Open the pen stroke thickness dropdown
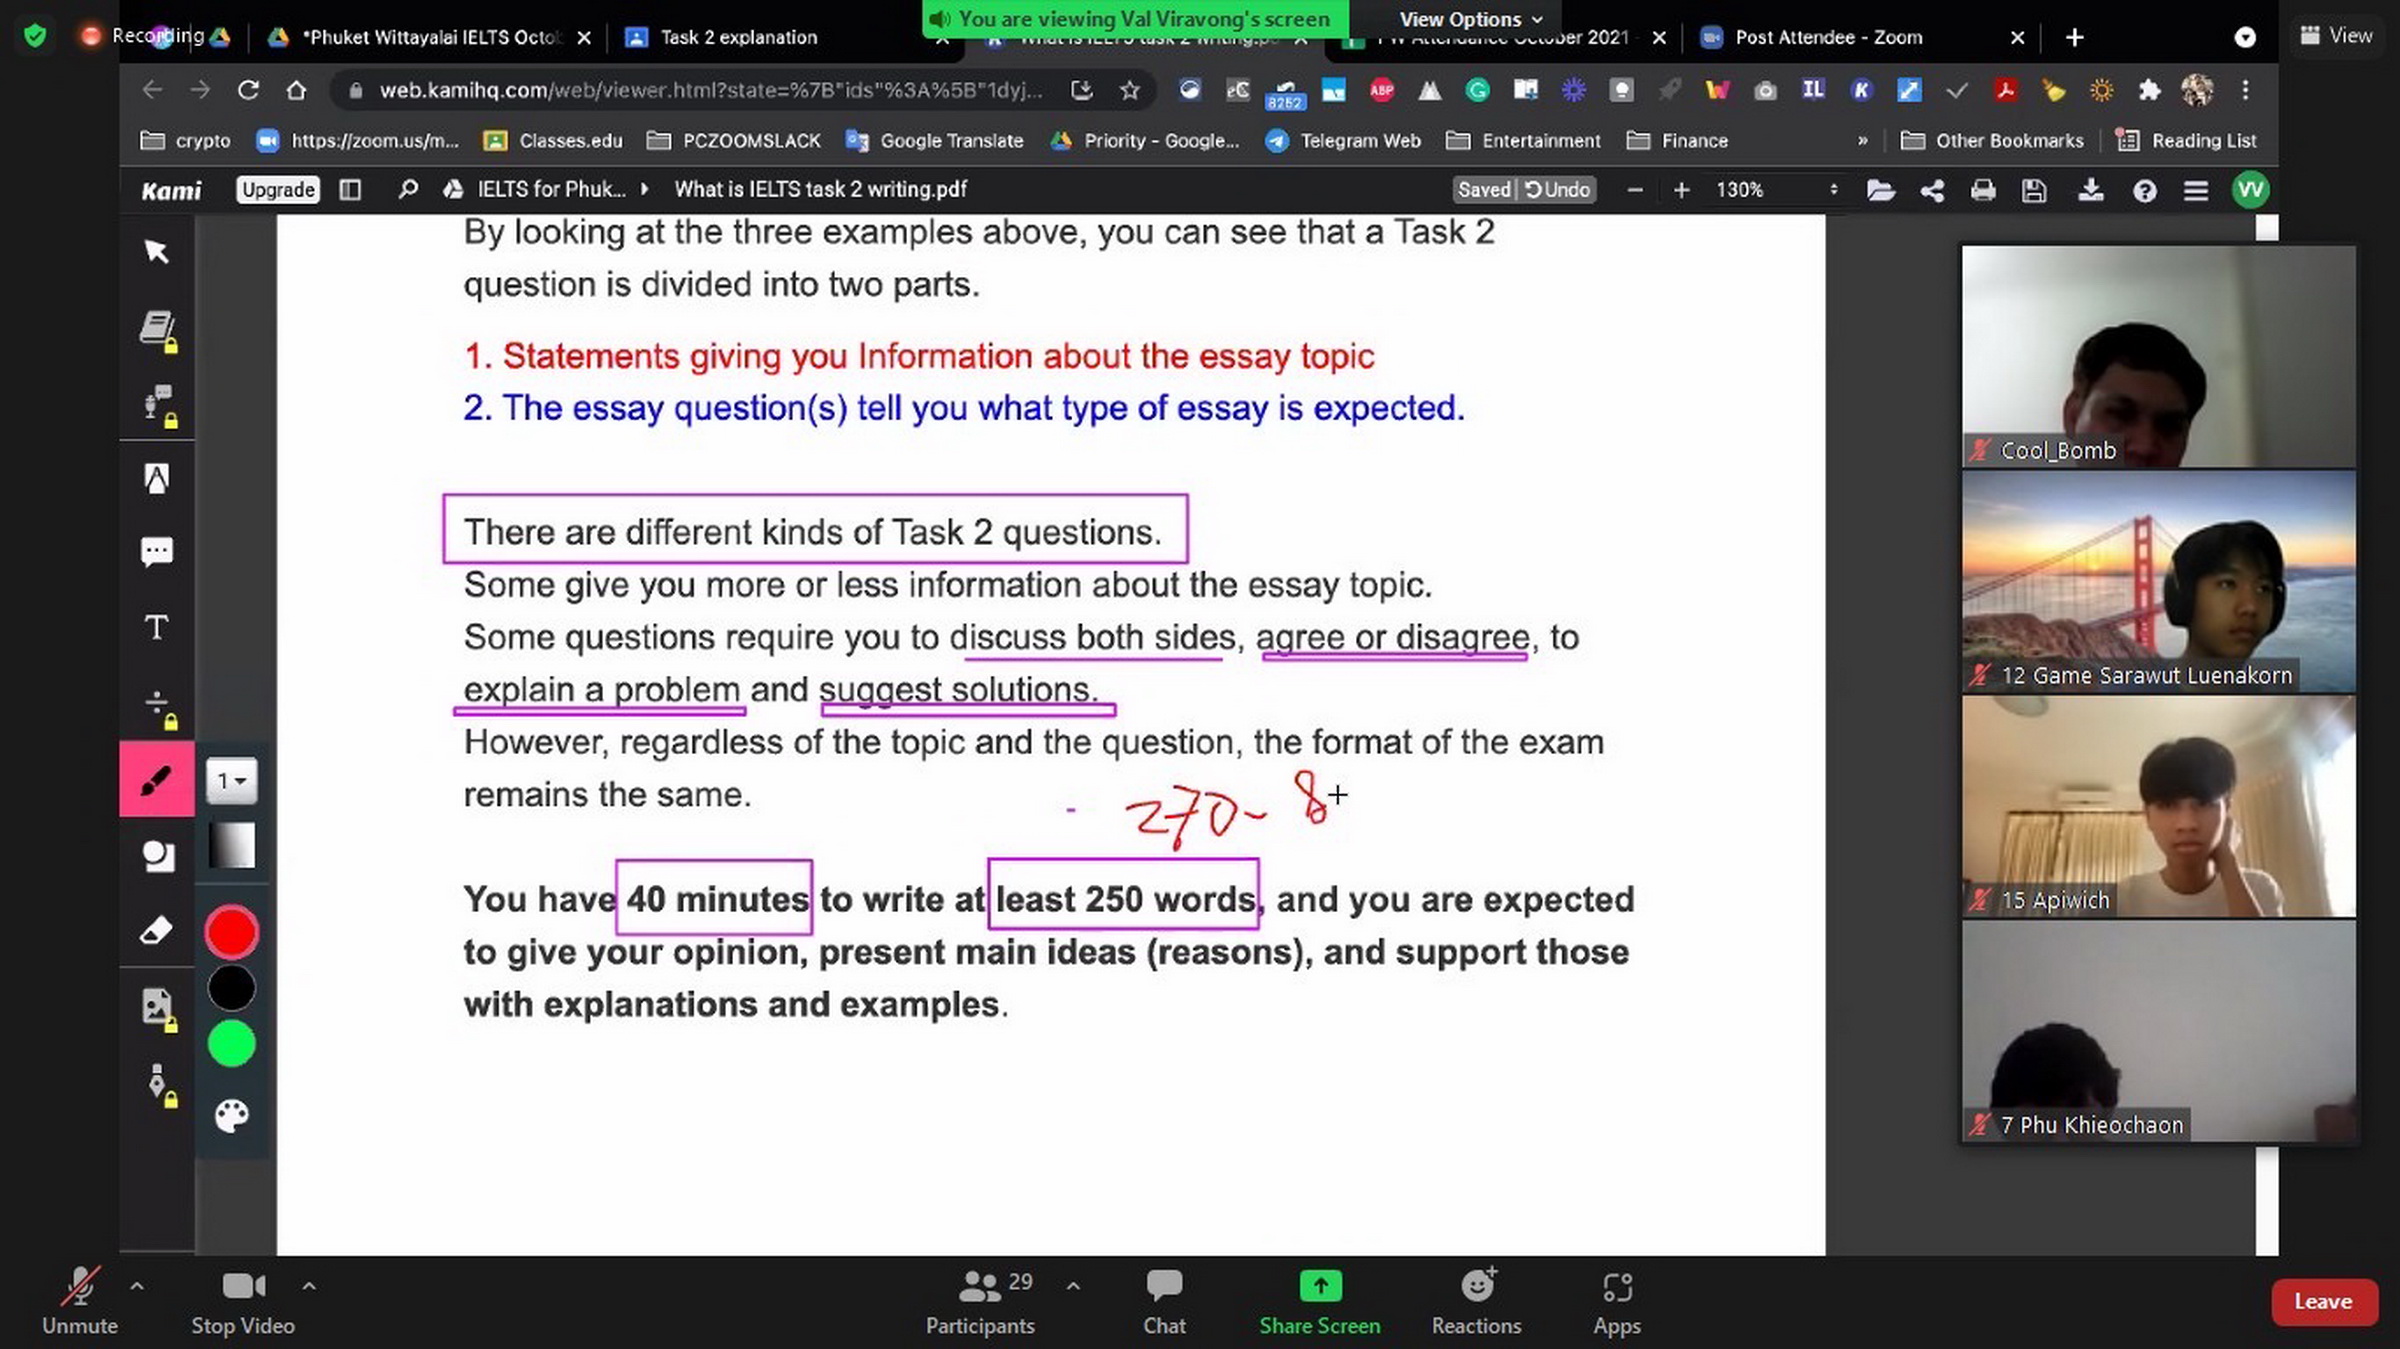2400x1349 pixels. click(x=232, y=780)
